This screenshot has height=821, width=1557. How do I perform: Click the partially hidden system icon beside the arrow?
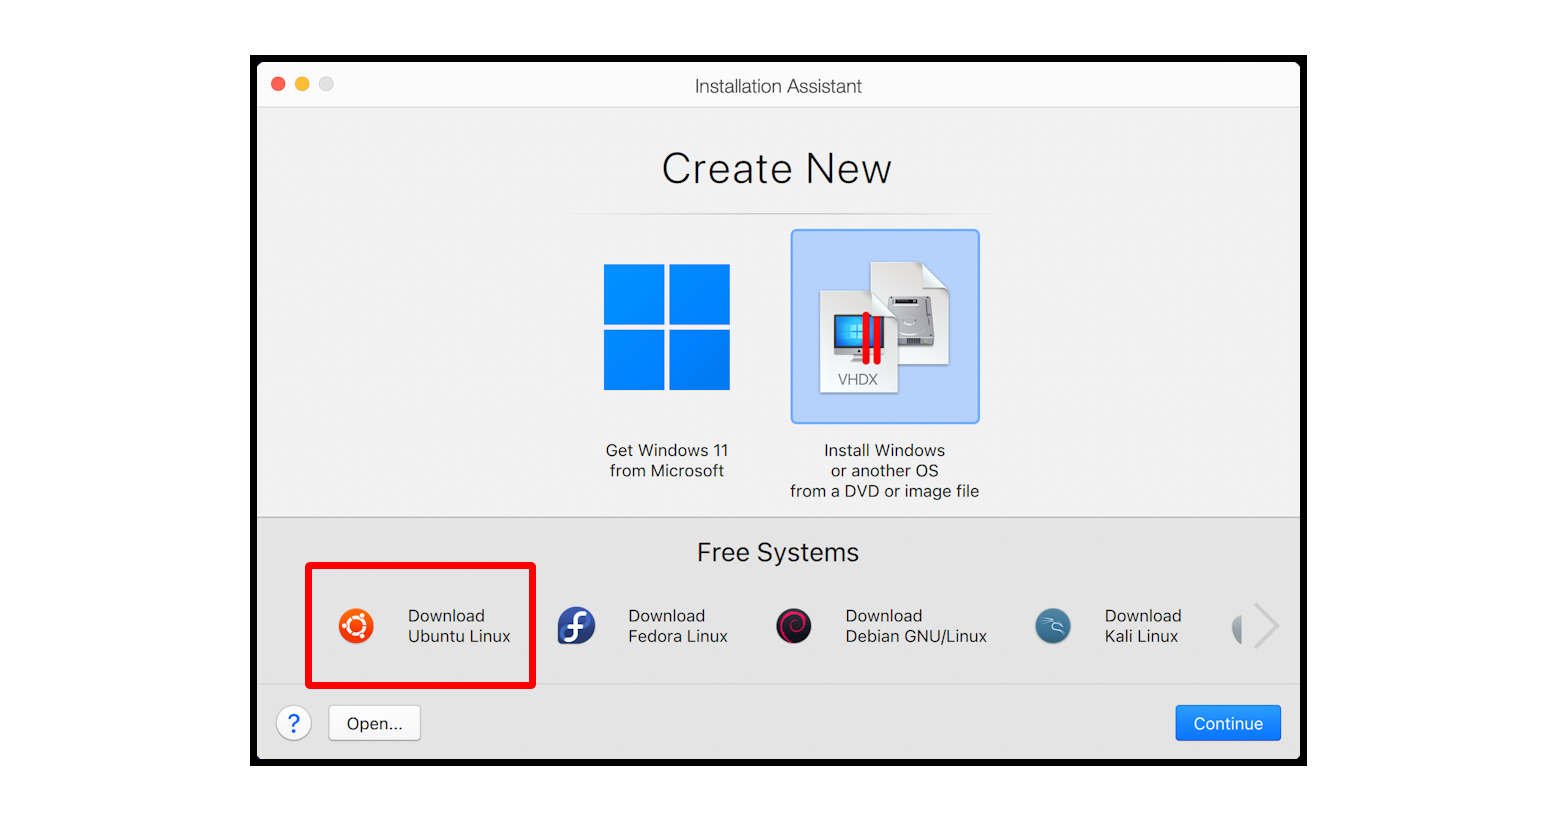coord(1237,628)
